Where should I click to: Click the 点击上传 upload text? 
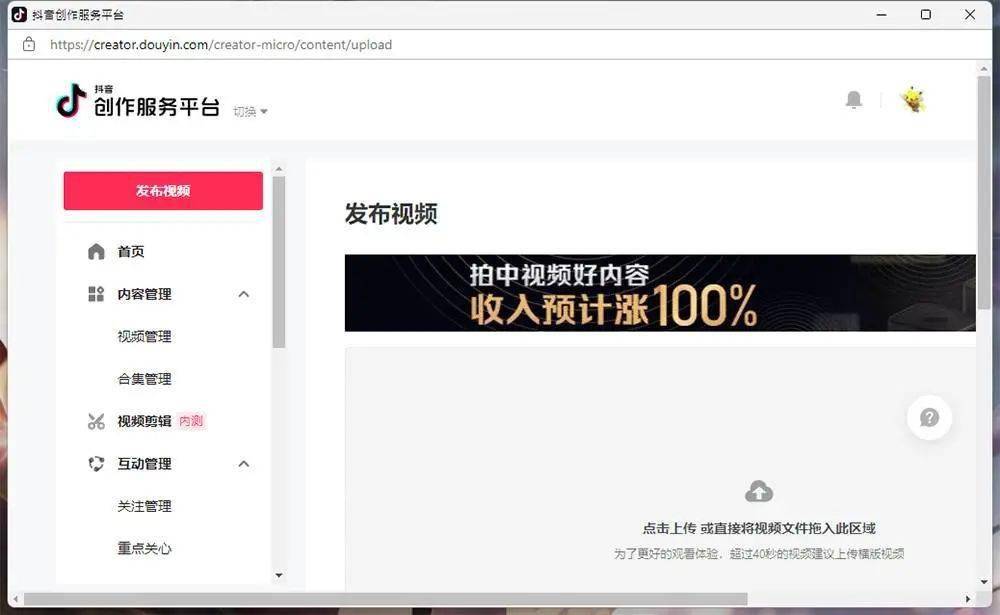pos(669,528)
